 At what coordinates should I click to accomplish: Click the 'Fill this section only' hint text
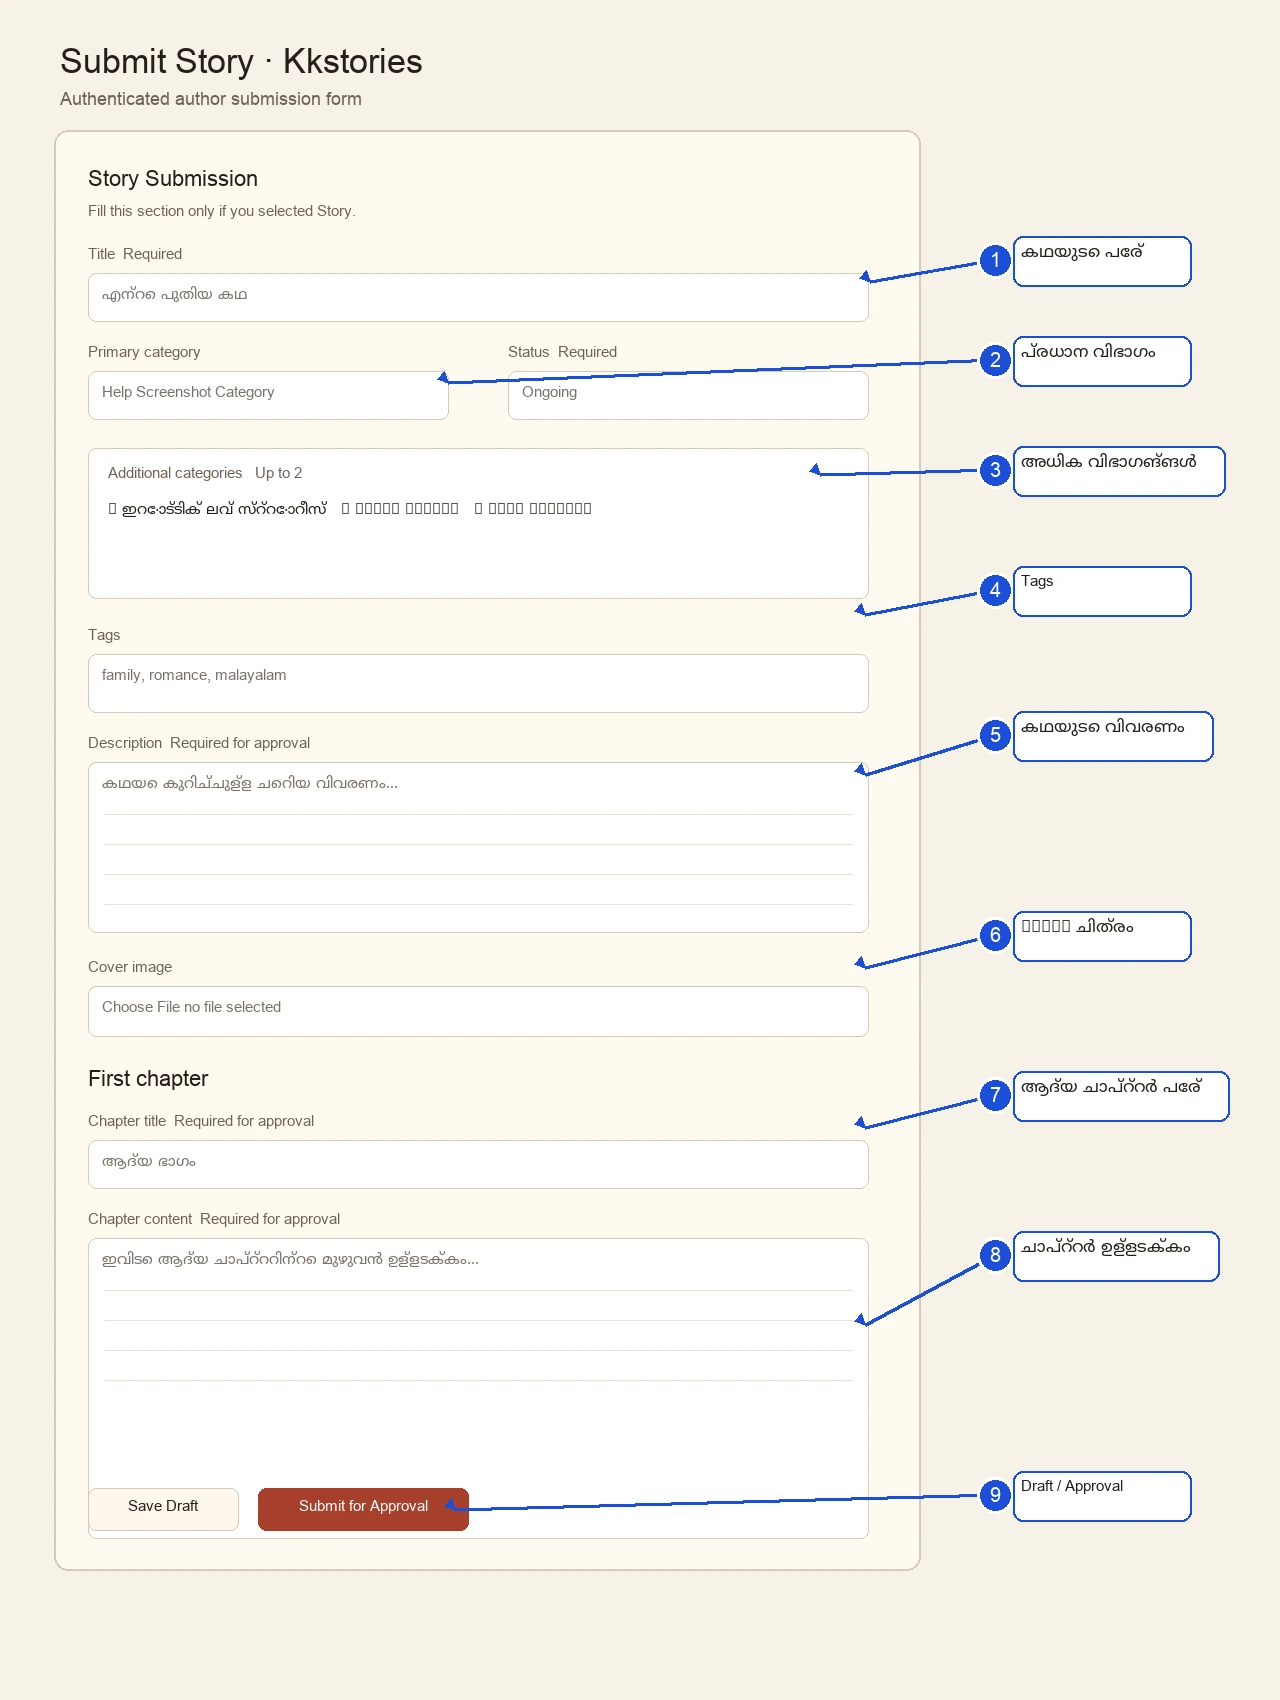coord(222,211)
